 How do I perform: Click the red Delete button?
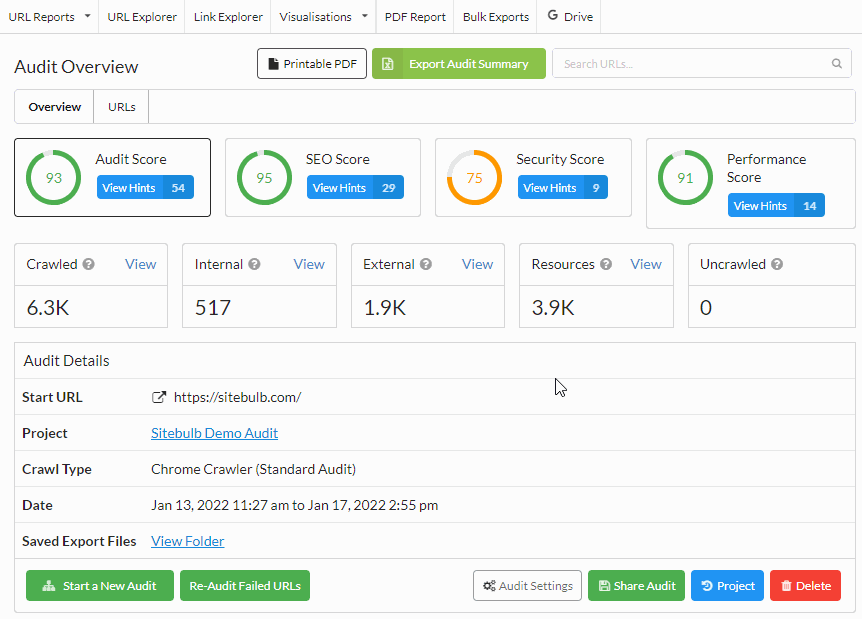(805, 585)
